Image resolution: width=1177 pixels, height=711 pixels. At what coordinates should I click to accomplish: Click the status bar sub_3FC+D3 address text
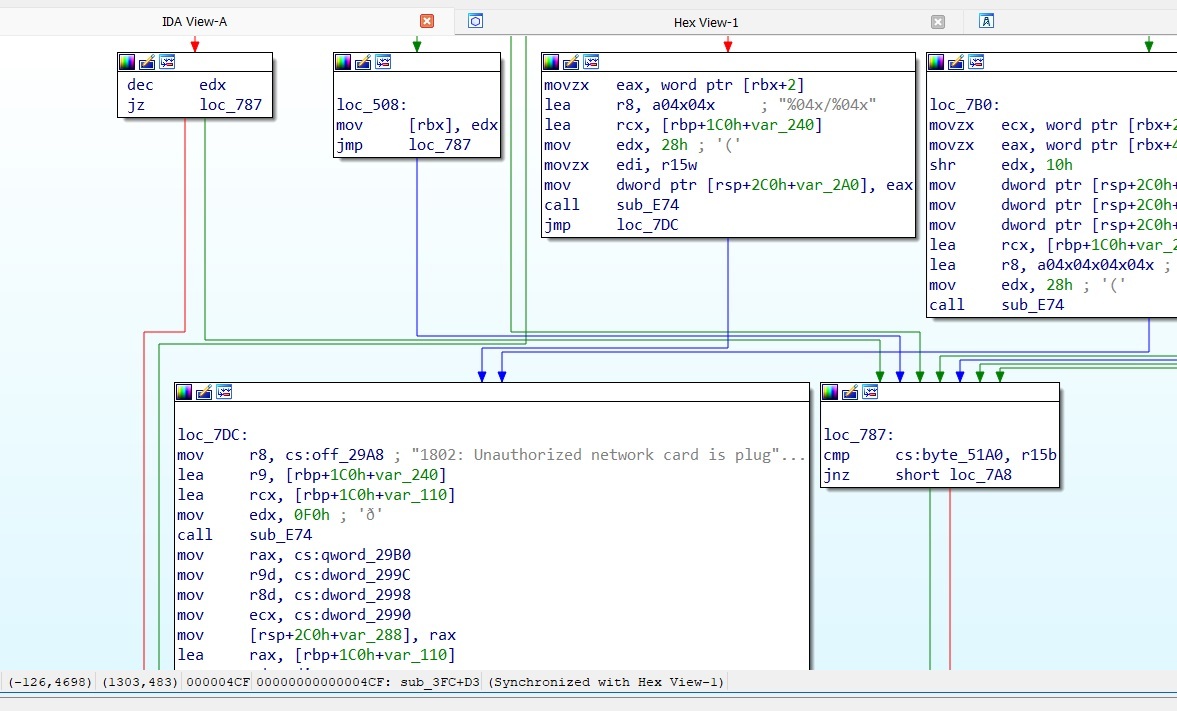tap(440, 682)
